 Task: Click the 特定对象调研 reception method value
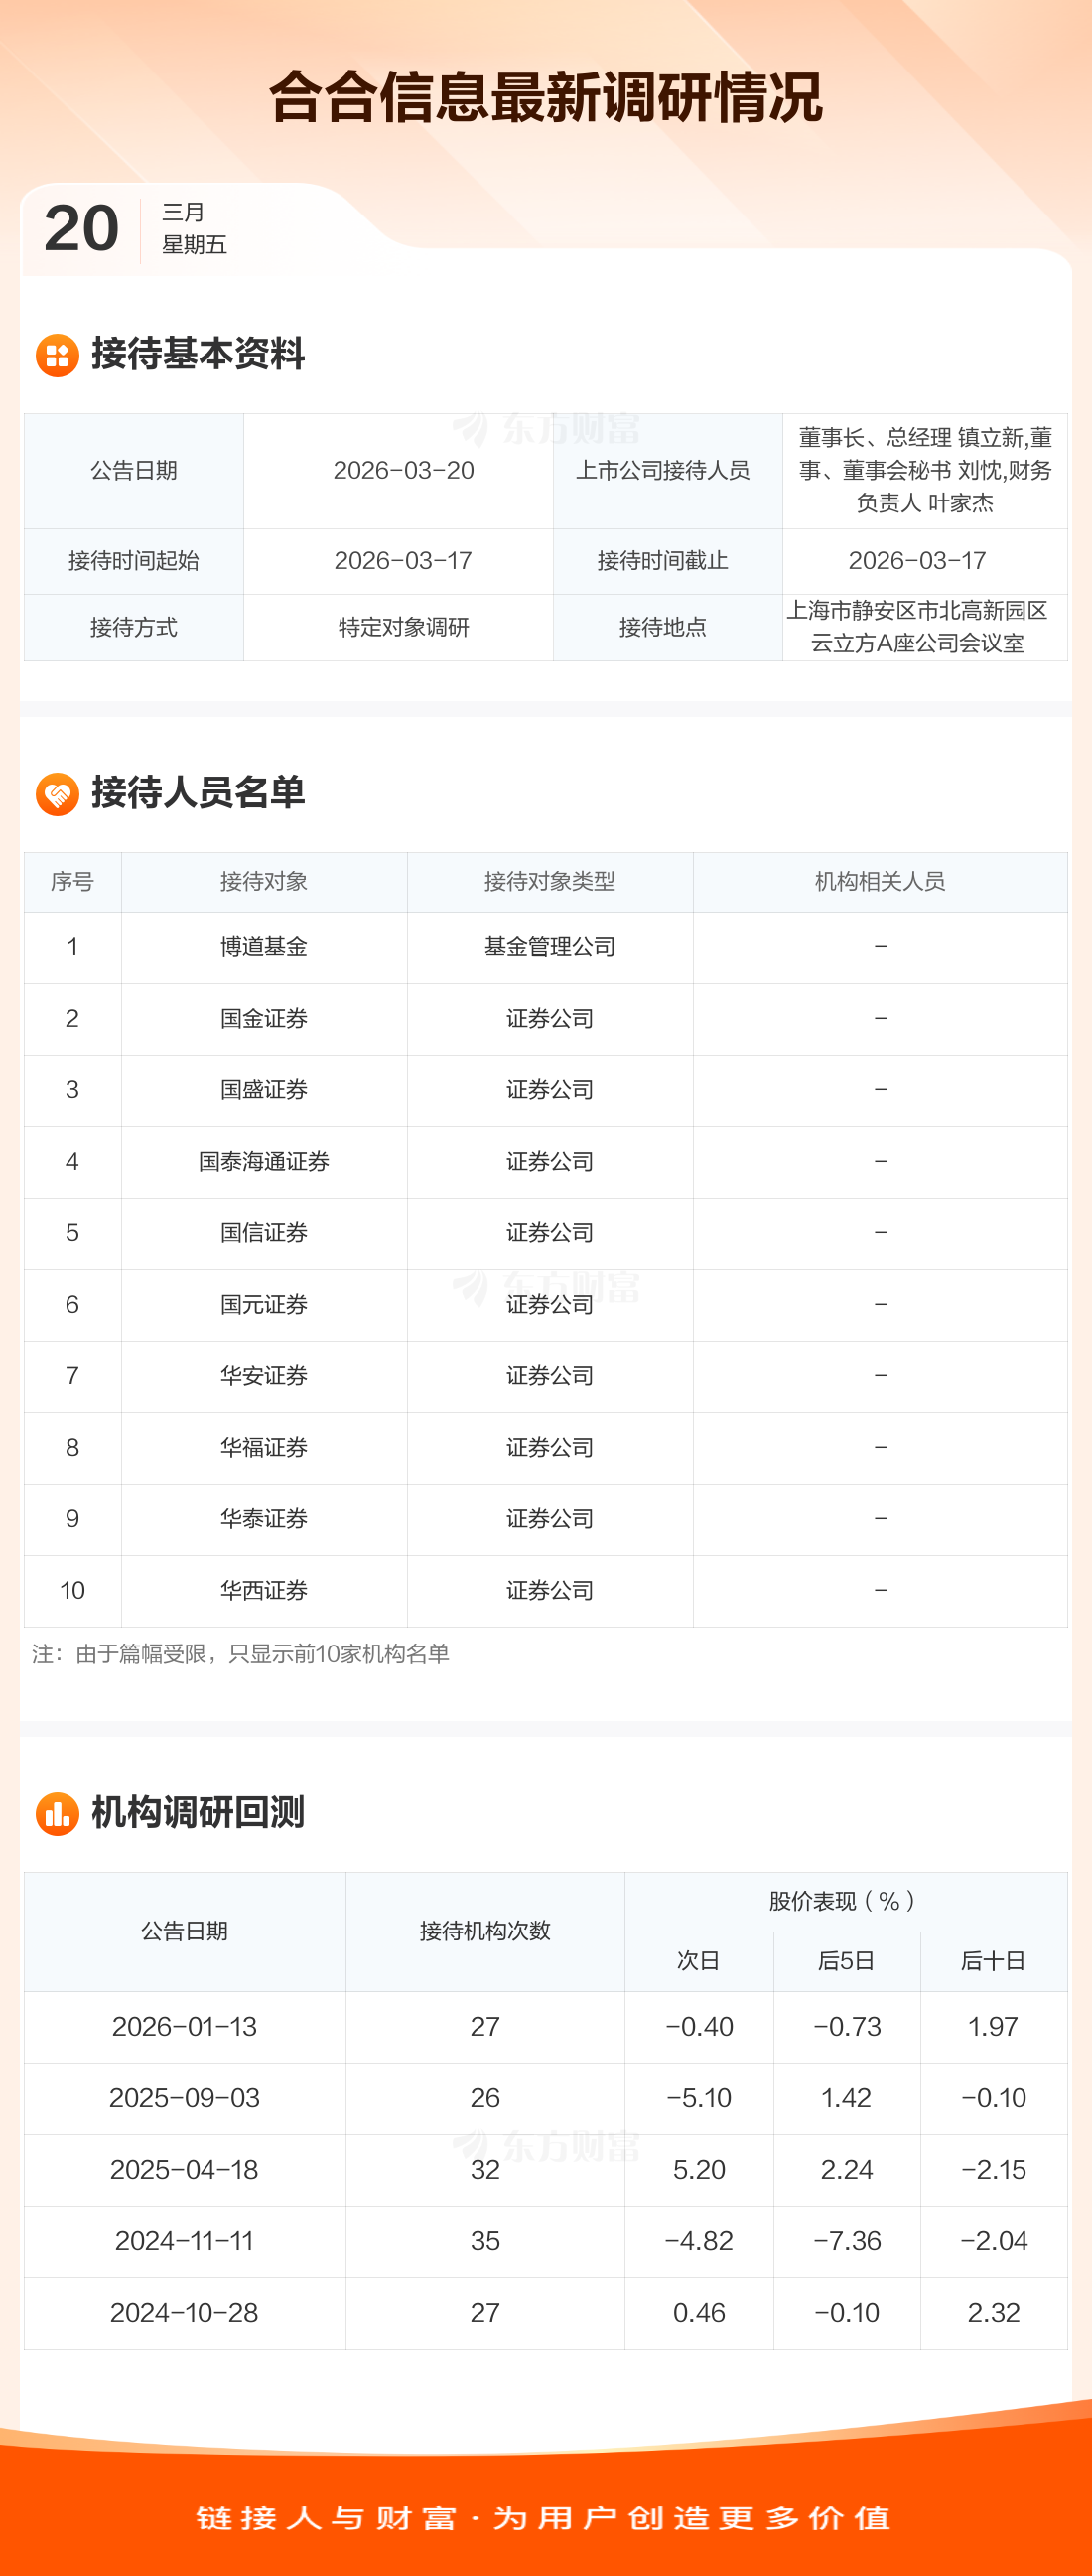(x=404, y=627)
